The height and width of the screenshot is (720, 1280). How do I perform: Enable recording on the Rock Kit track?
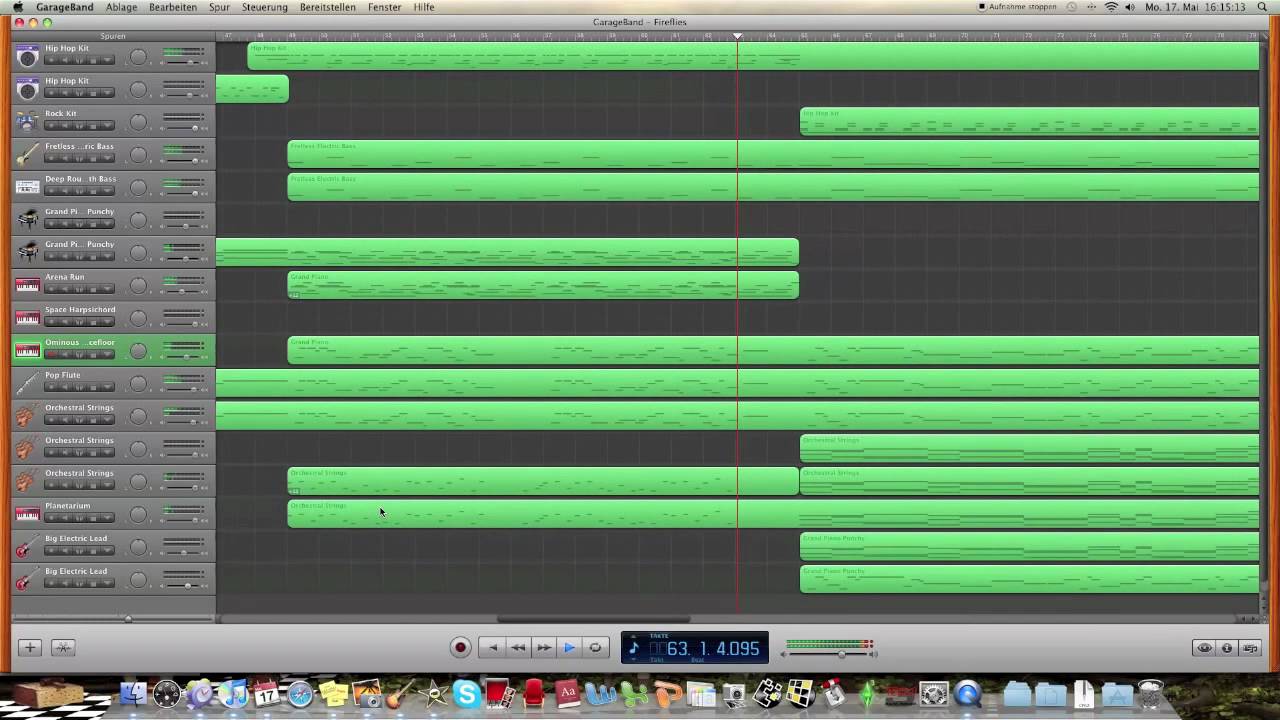click(x=51, y=125)
